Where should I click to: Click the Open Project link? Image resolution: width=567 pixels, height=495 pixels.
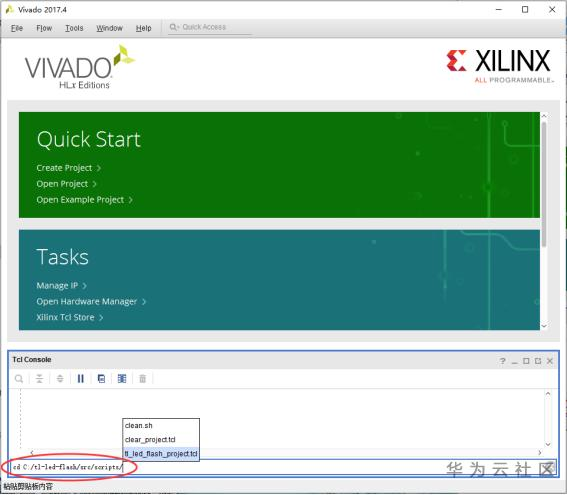[x=66, y=184]
